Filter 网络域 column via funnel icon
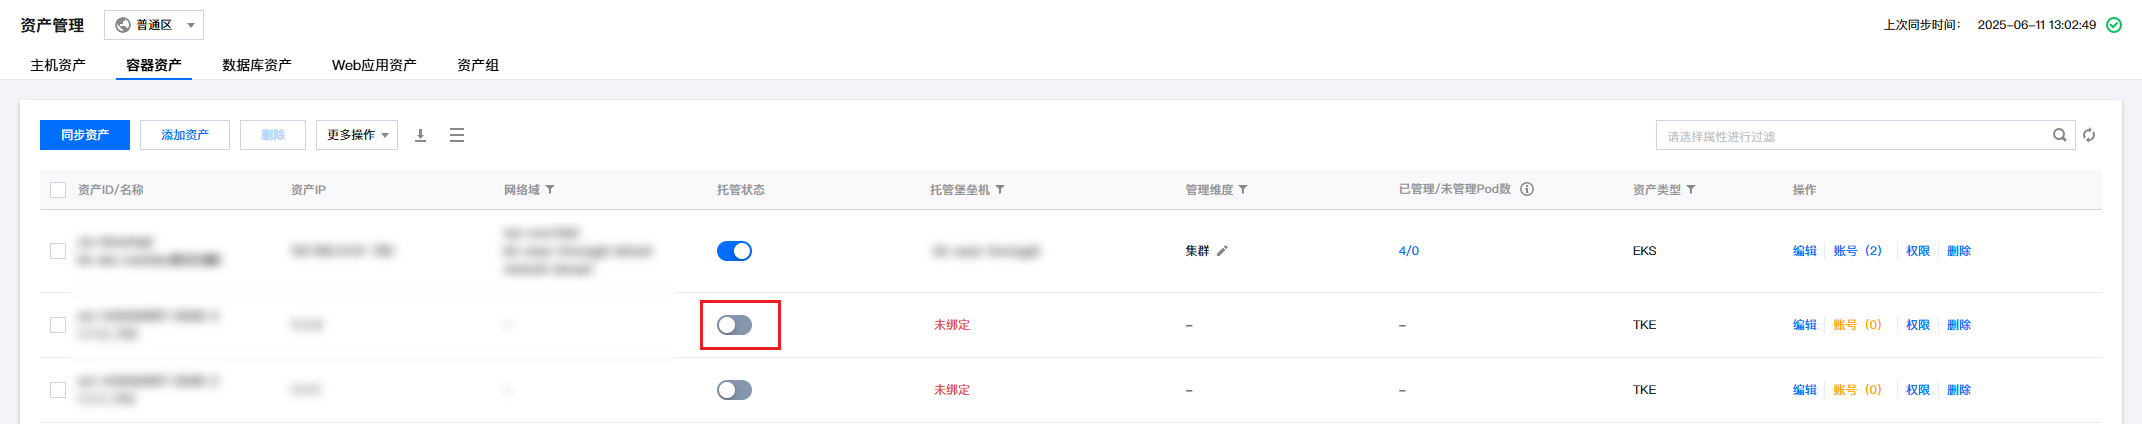The image size is (2142, 424). coord(550,190)
